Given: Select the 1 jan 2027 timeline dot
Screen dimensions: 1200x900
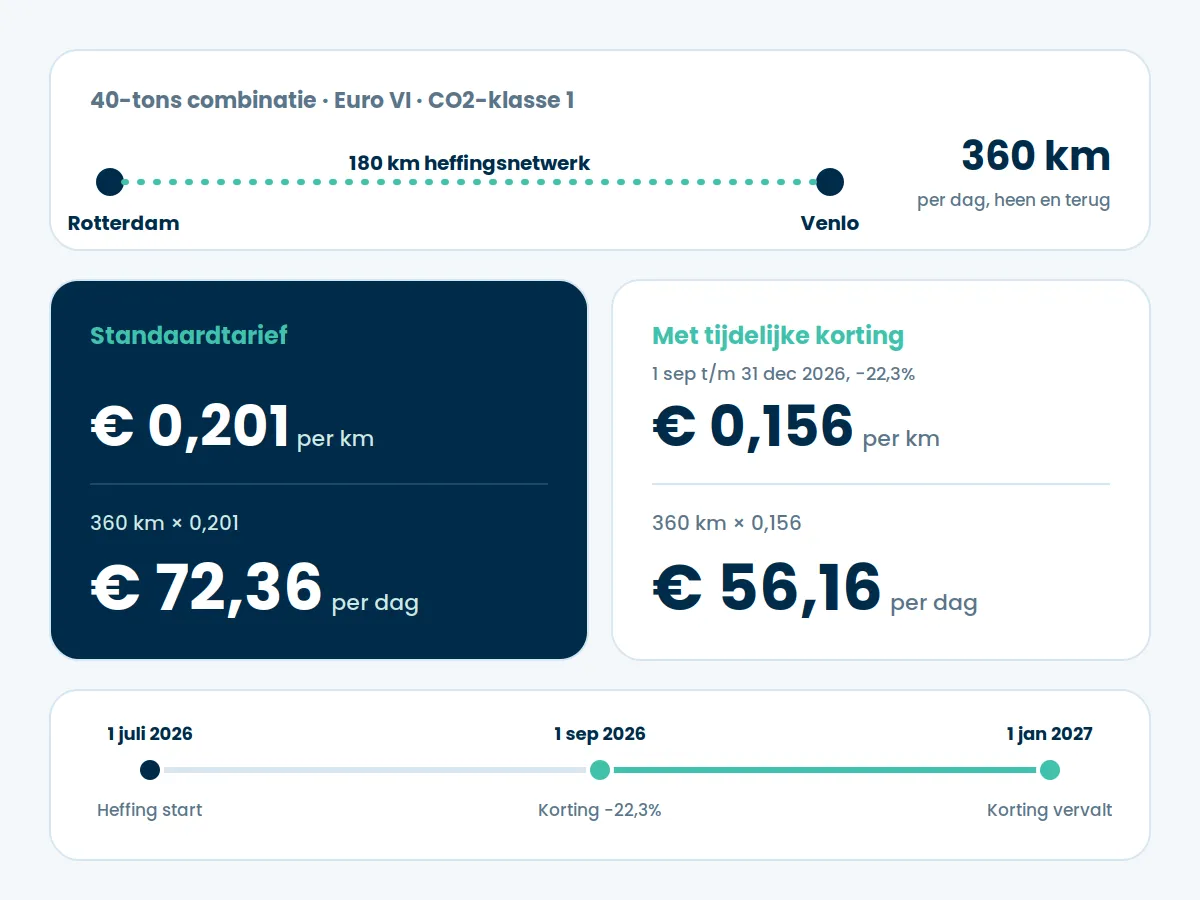Looking at the screenshot, I should 1050,770.
